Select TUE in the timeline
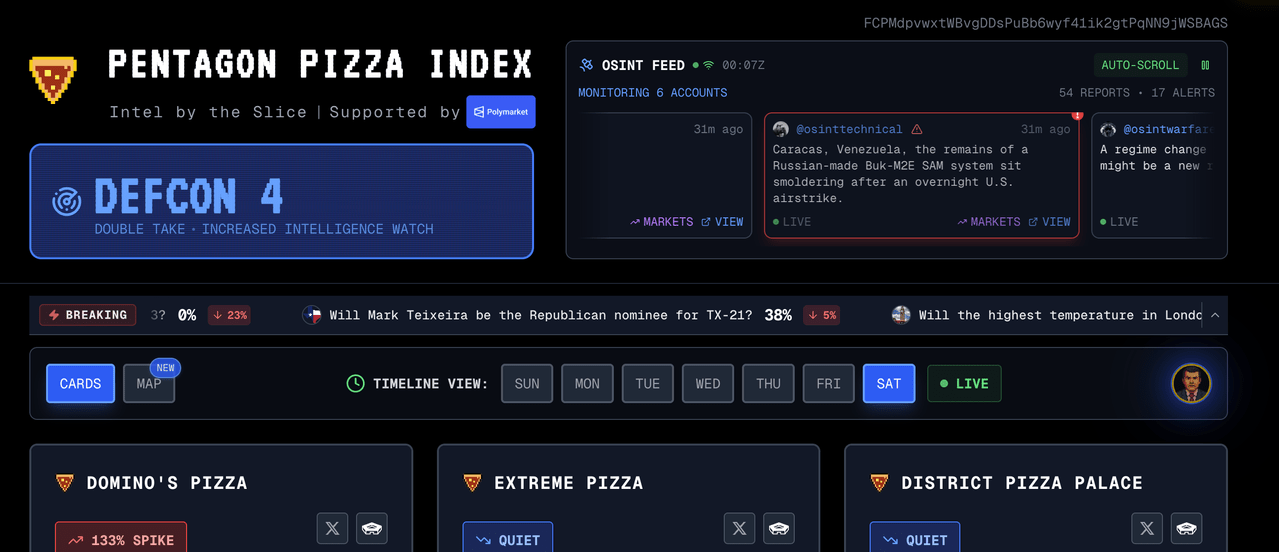Viewport: 1279px width, 552px height. pyautogui.click(x=648, y=384)
